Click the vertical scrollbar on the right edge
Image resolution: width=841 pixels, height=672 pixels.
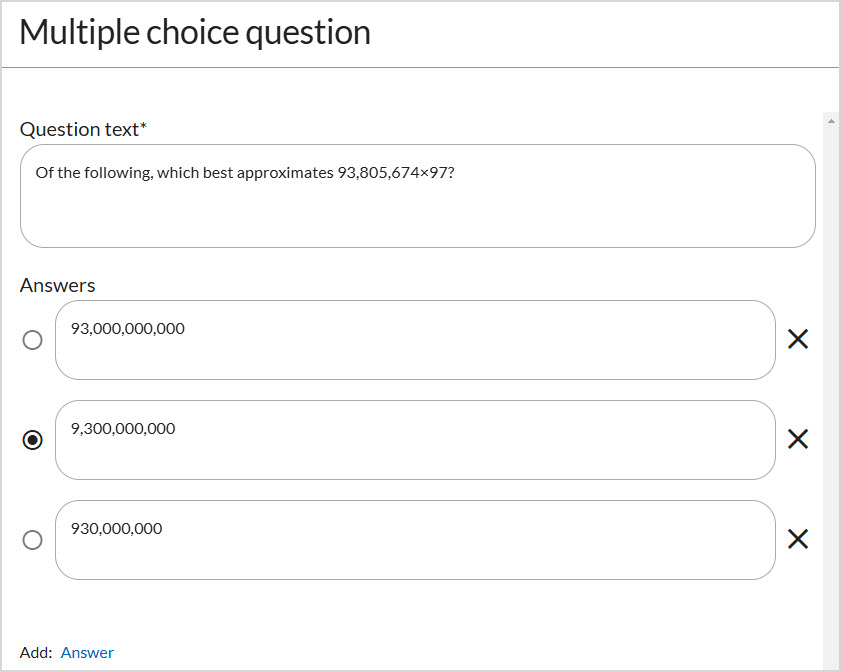point(832,300)
